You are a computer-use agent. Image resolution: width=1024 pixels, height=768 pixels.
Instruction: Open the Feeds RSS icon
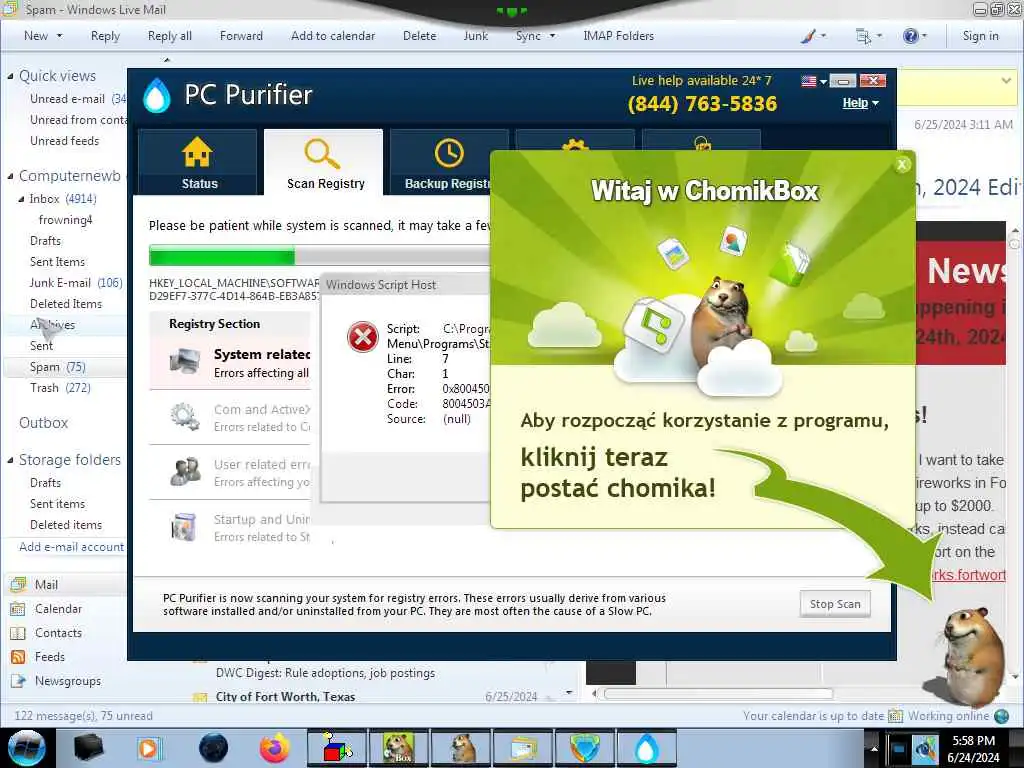(18, 657)
